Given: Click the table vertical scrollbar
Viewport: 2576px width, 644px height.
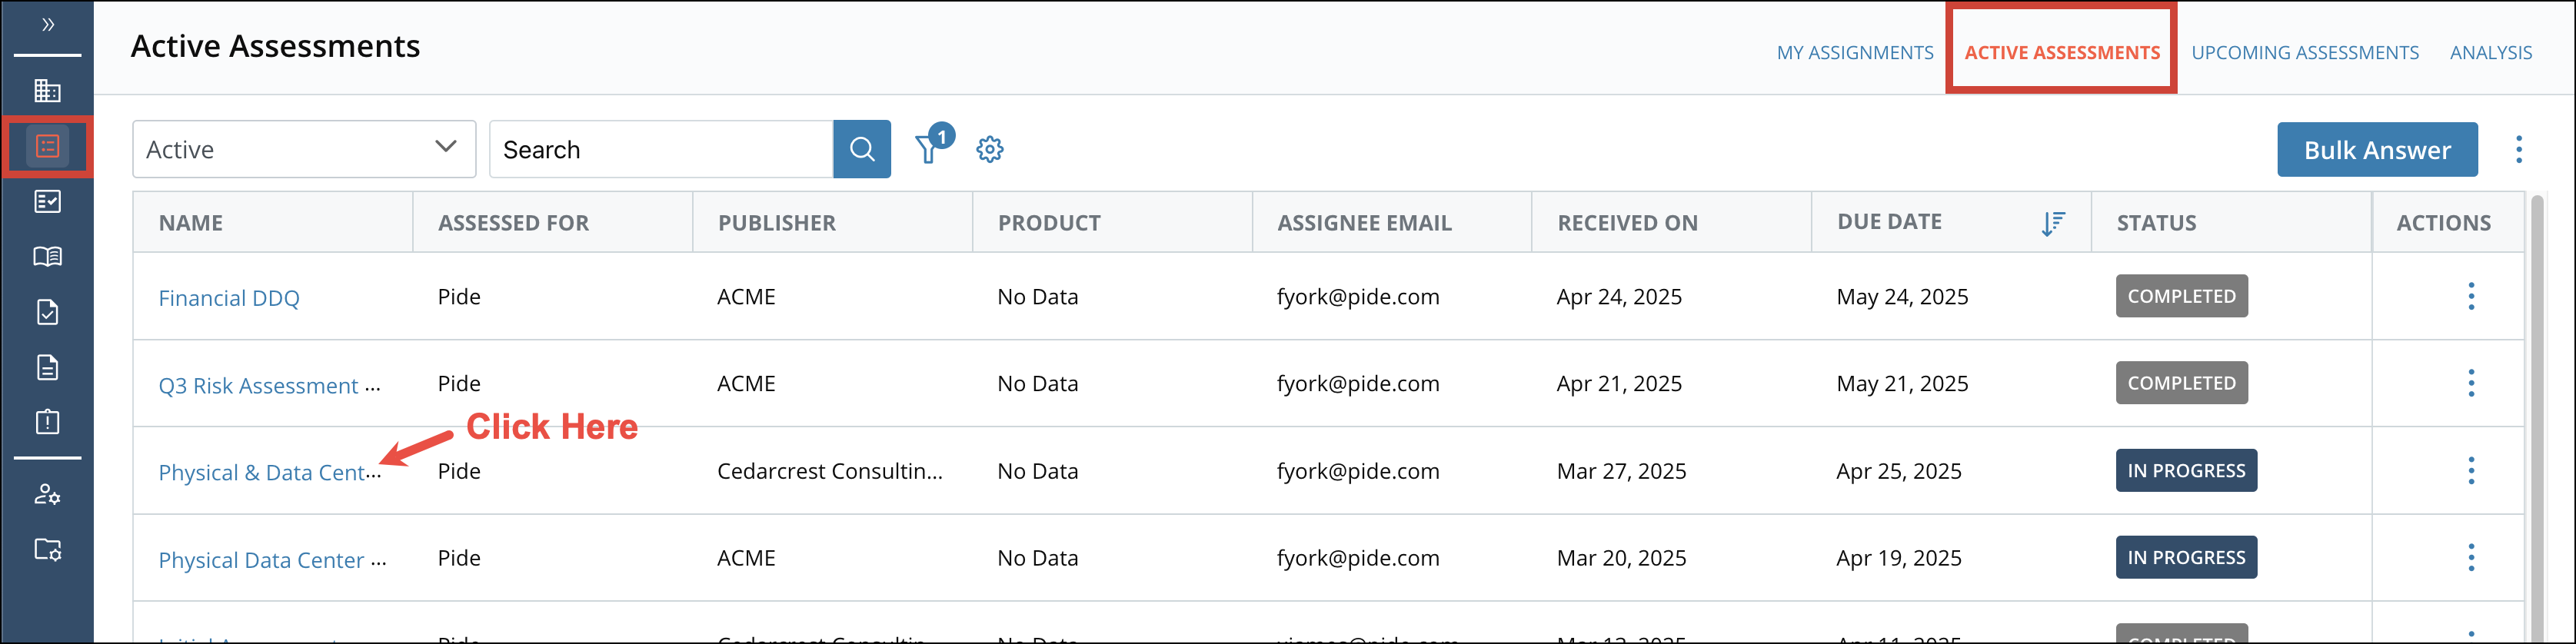Looking at the screenshot, I should 2536,417.
